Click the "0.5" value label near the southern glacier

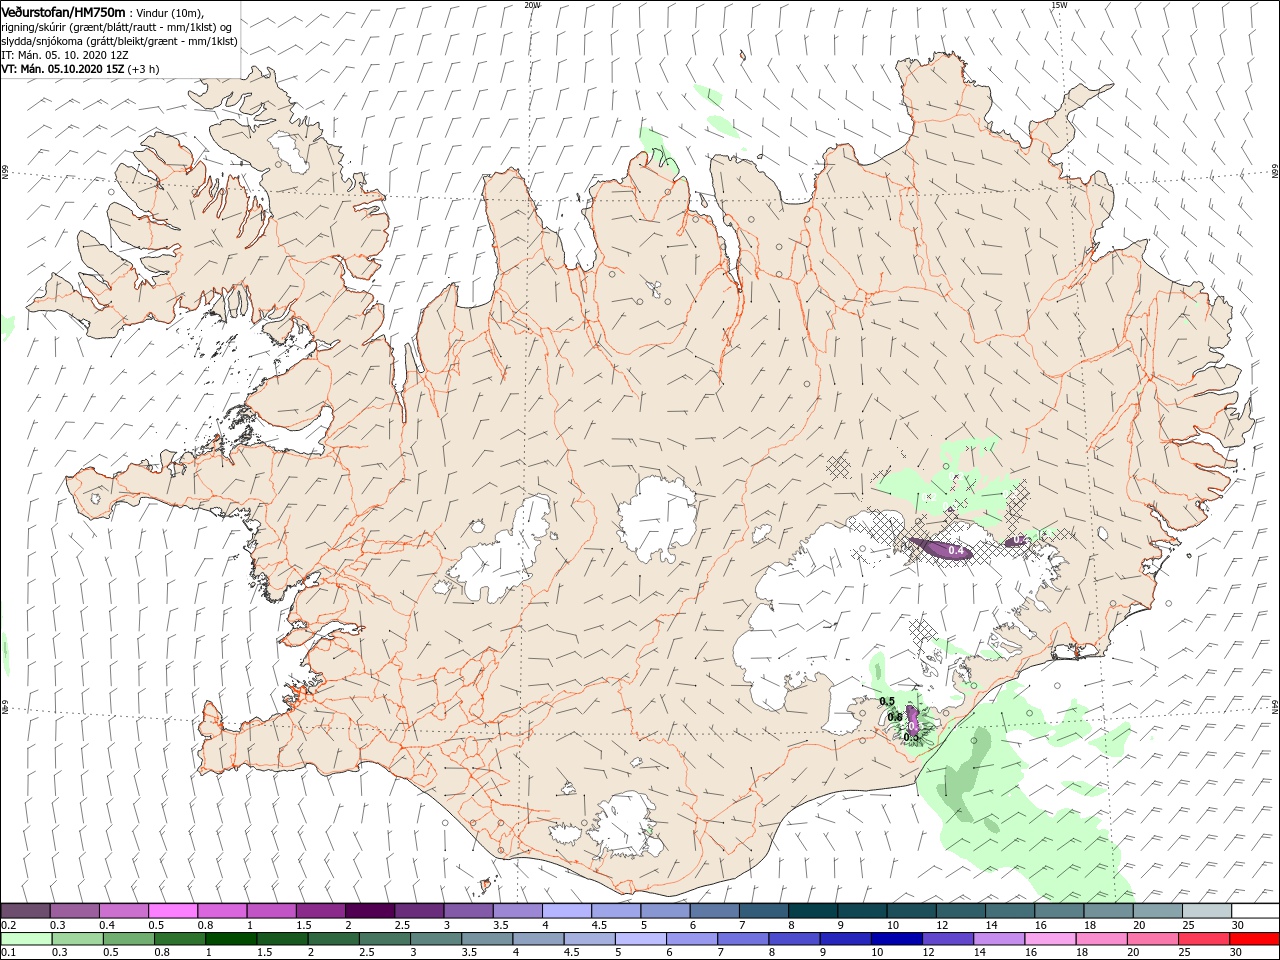(886, 701)
